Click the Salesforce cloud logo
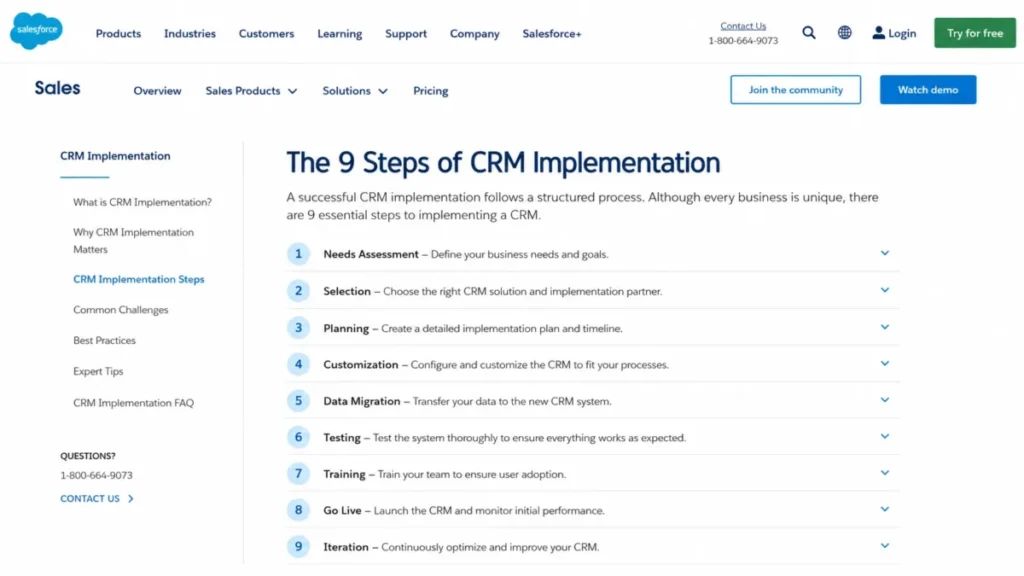The image size is (1024, 576). 37,31
